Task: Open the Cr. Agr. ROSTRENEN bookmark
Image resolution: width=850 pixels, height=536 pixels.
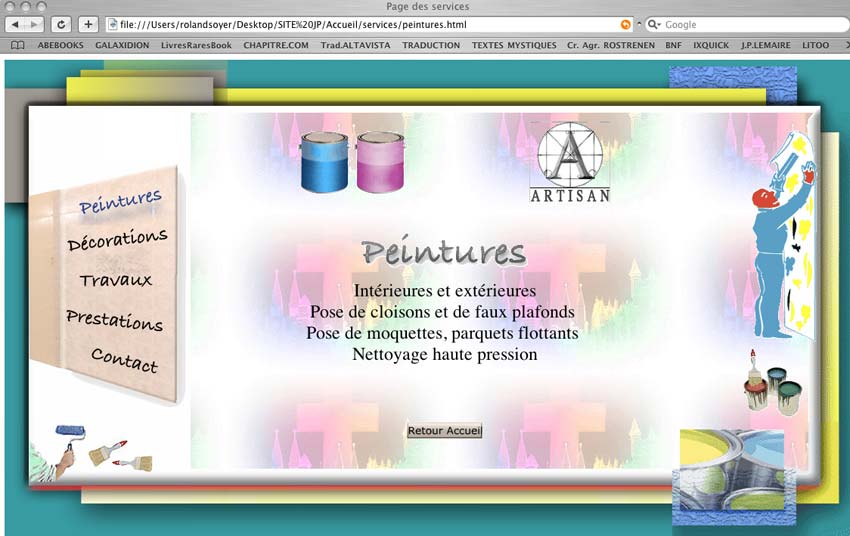Action: pyautogui.click(x=611, y=46)
